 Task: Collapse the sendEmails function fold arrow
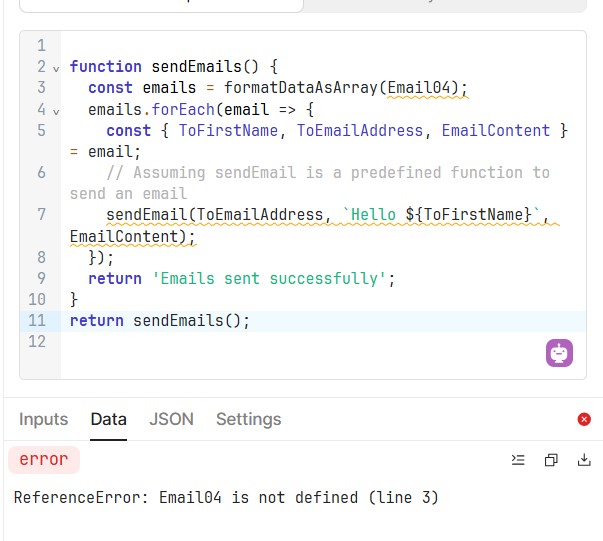point(55,68)
